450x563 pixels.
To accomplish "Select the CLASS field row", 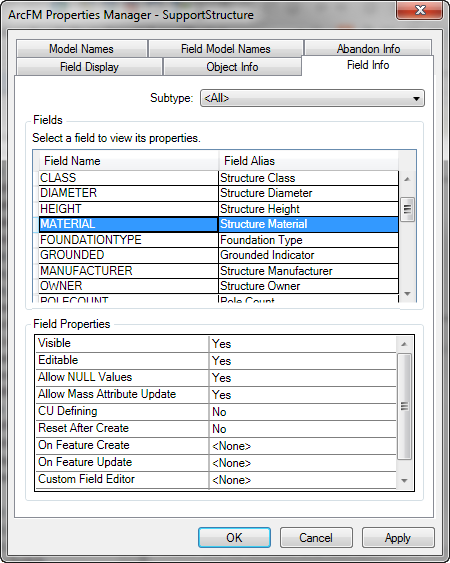I will (218, 178).
